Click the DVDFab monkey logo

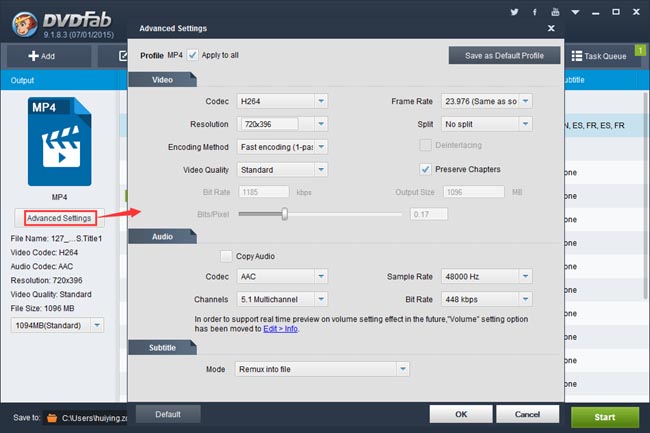[x=25, y=24]
